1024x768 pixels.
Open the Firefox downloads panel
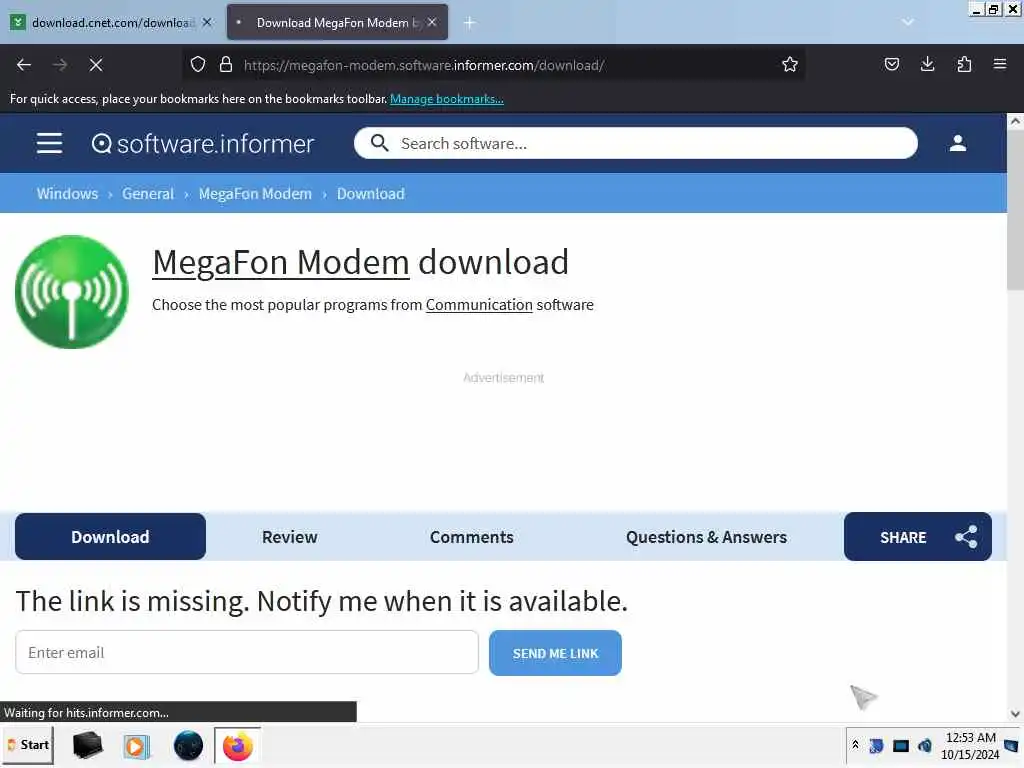coord(927,65)
